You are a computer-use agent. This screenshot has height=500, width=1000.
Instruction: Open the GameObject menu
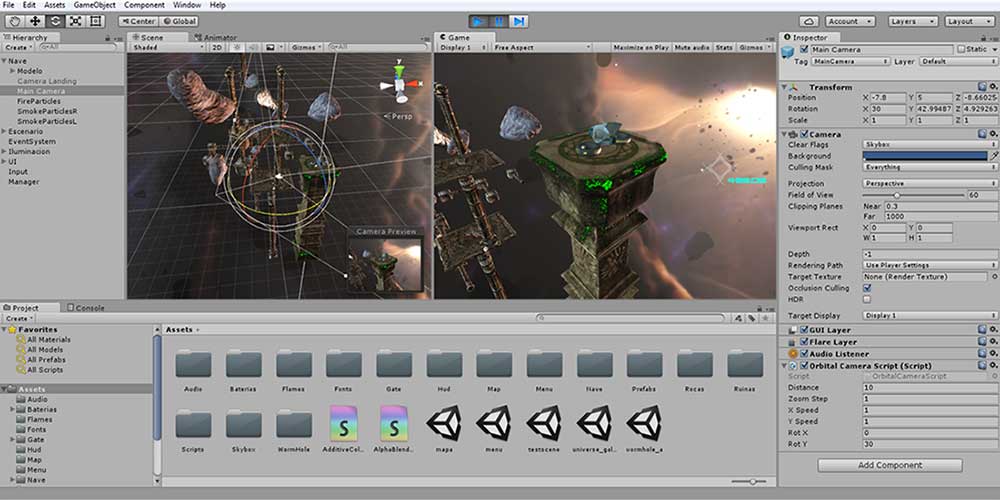tap(94, 5)
